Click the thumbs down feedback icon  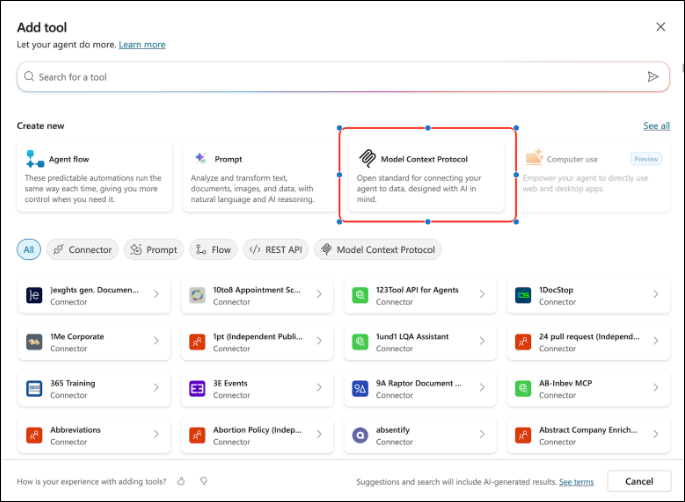(204, 481)
